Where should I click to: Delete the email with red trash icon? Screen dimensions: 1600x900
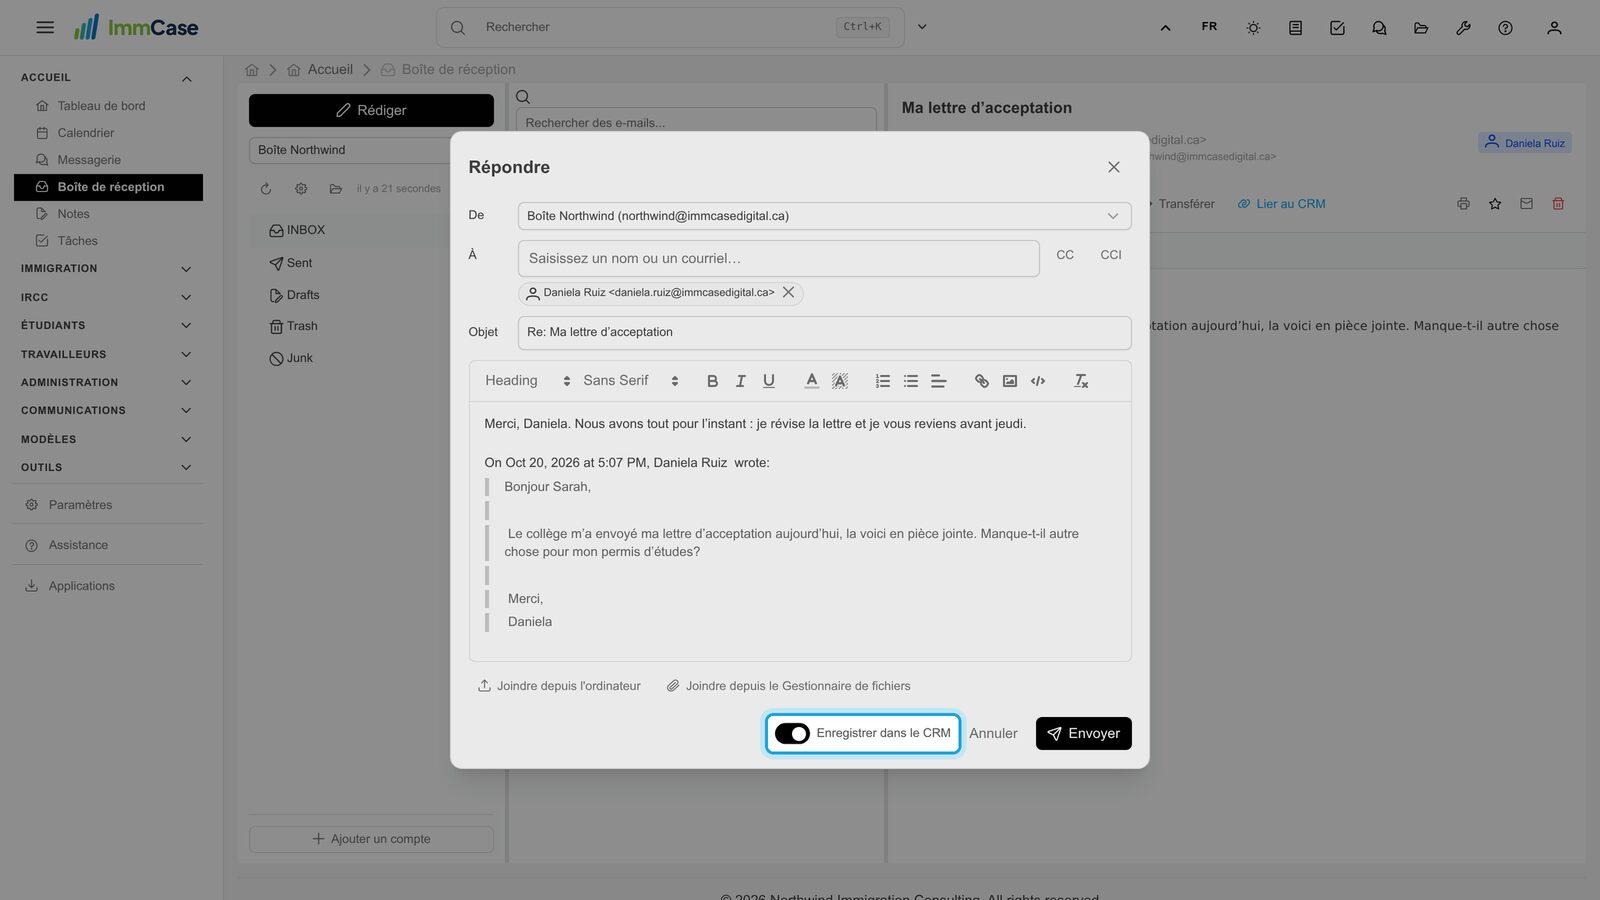pos(1558,204)
